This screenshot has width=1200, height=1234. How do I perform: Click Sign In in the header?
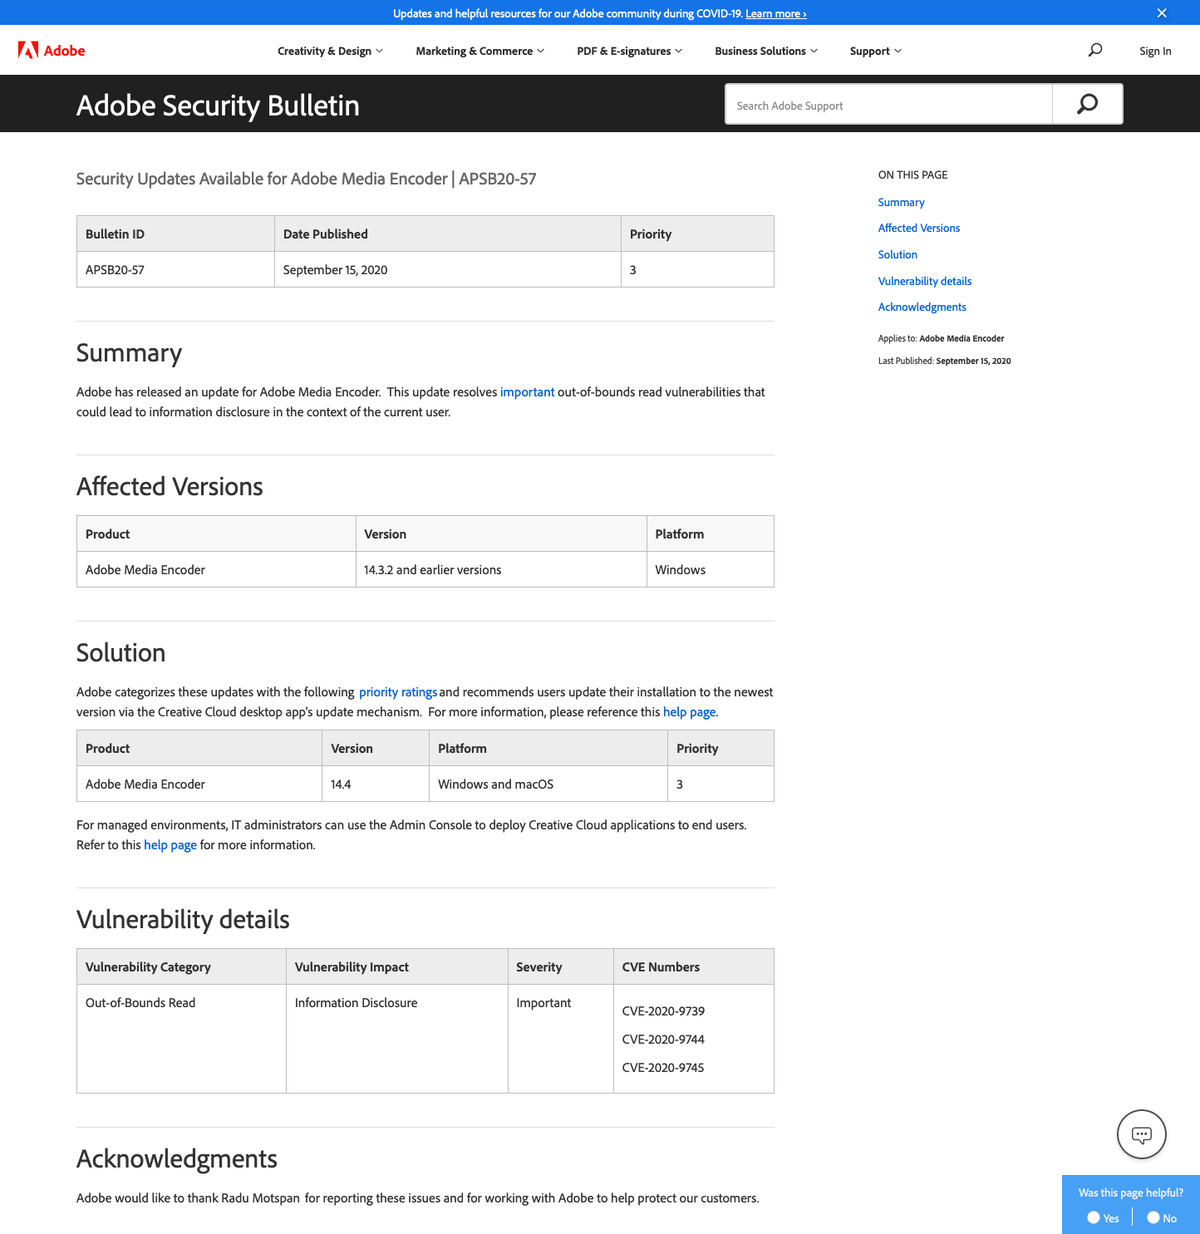click(x=1155, y=51)
